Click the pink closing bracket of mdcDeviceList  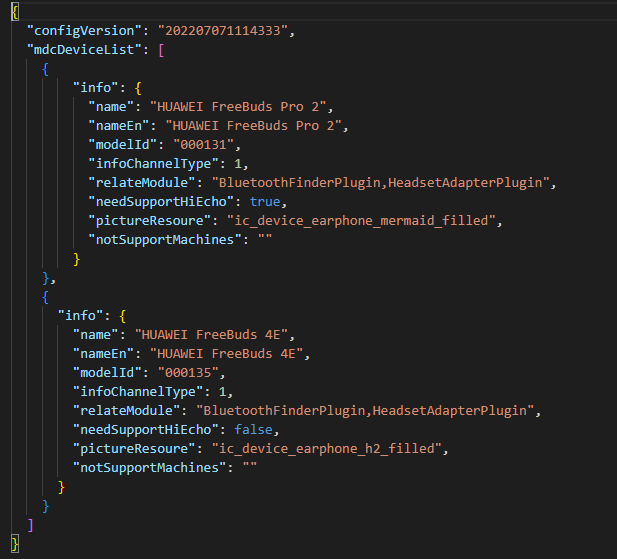(31, 525)
